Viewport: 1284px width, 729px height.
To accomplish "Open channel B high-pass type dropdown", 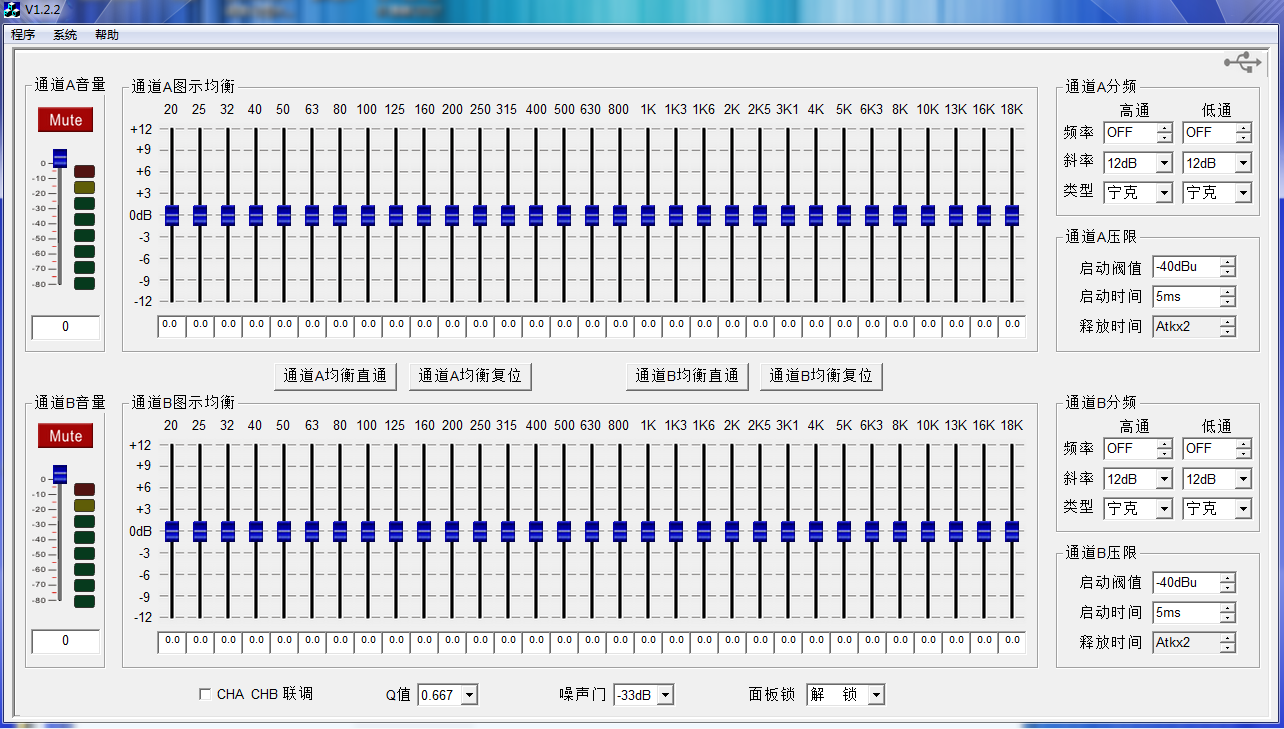I will (x=1164, y=509).
